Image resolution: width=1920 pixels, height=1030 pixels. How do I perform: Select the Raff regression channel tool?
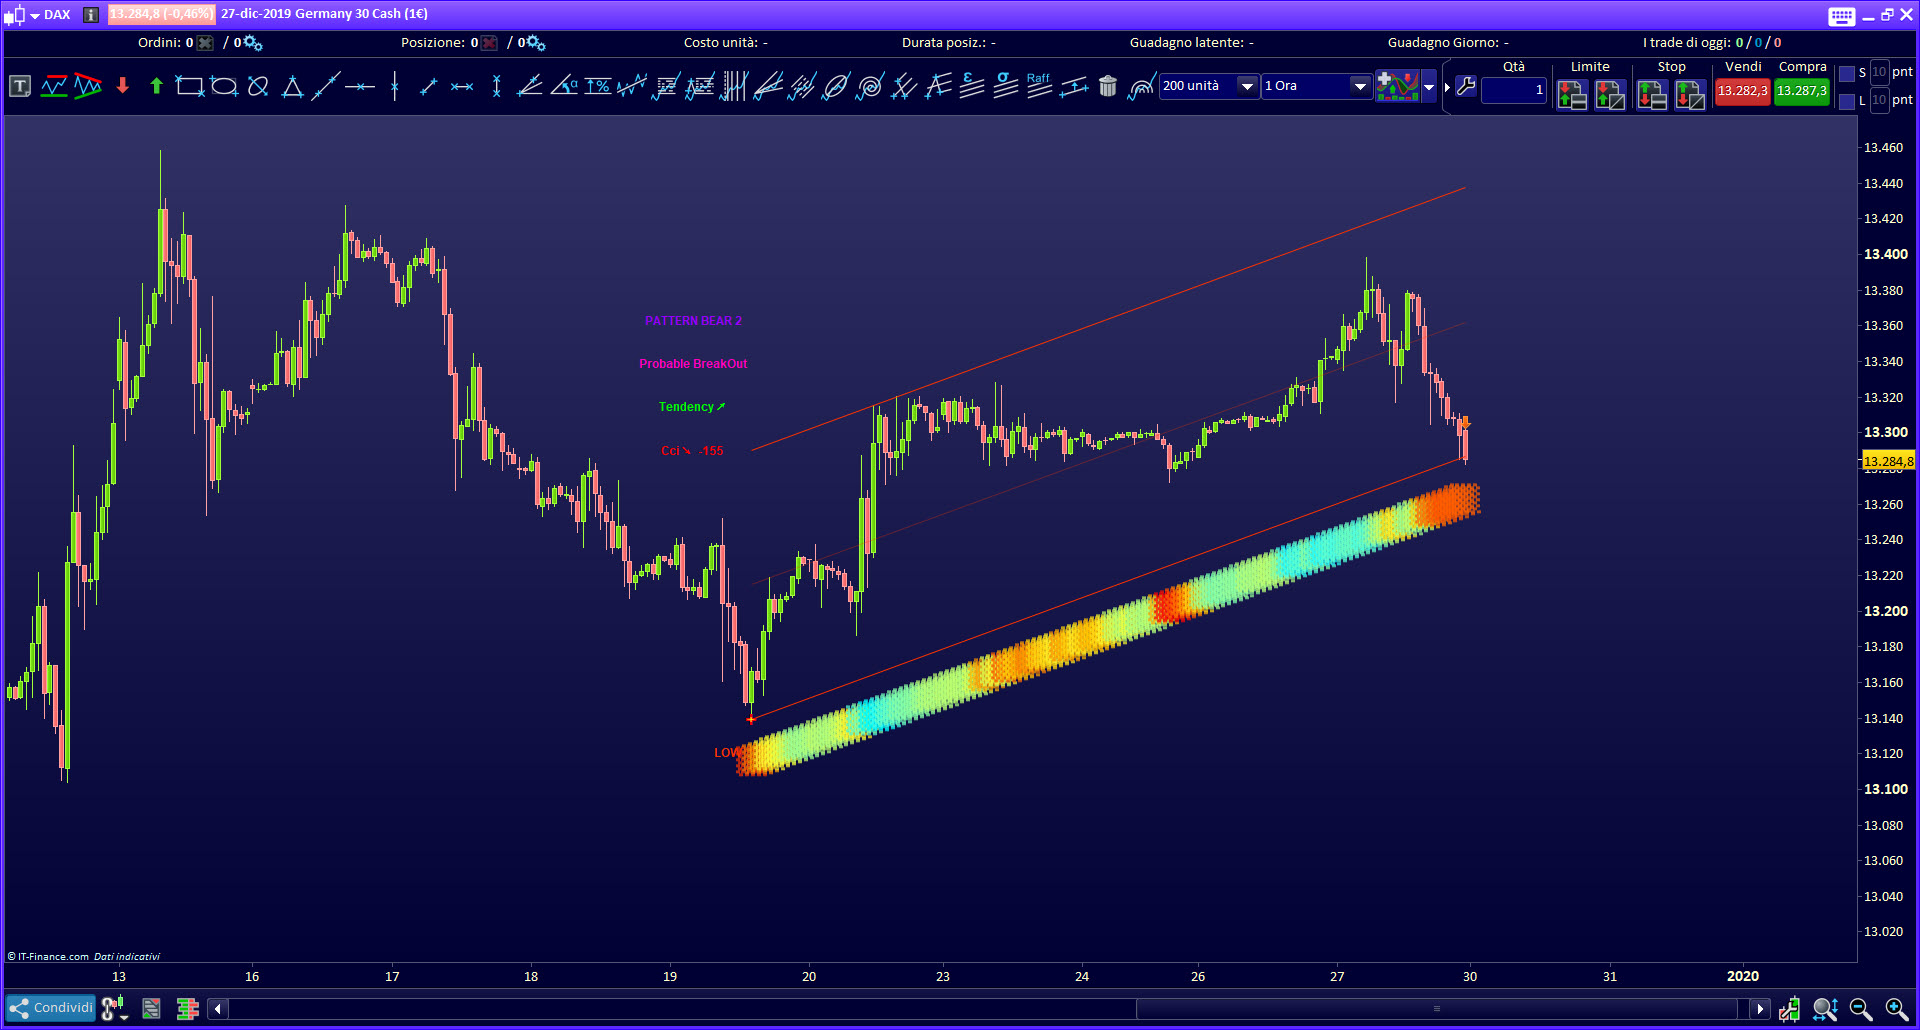coord(1039,86)
